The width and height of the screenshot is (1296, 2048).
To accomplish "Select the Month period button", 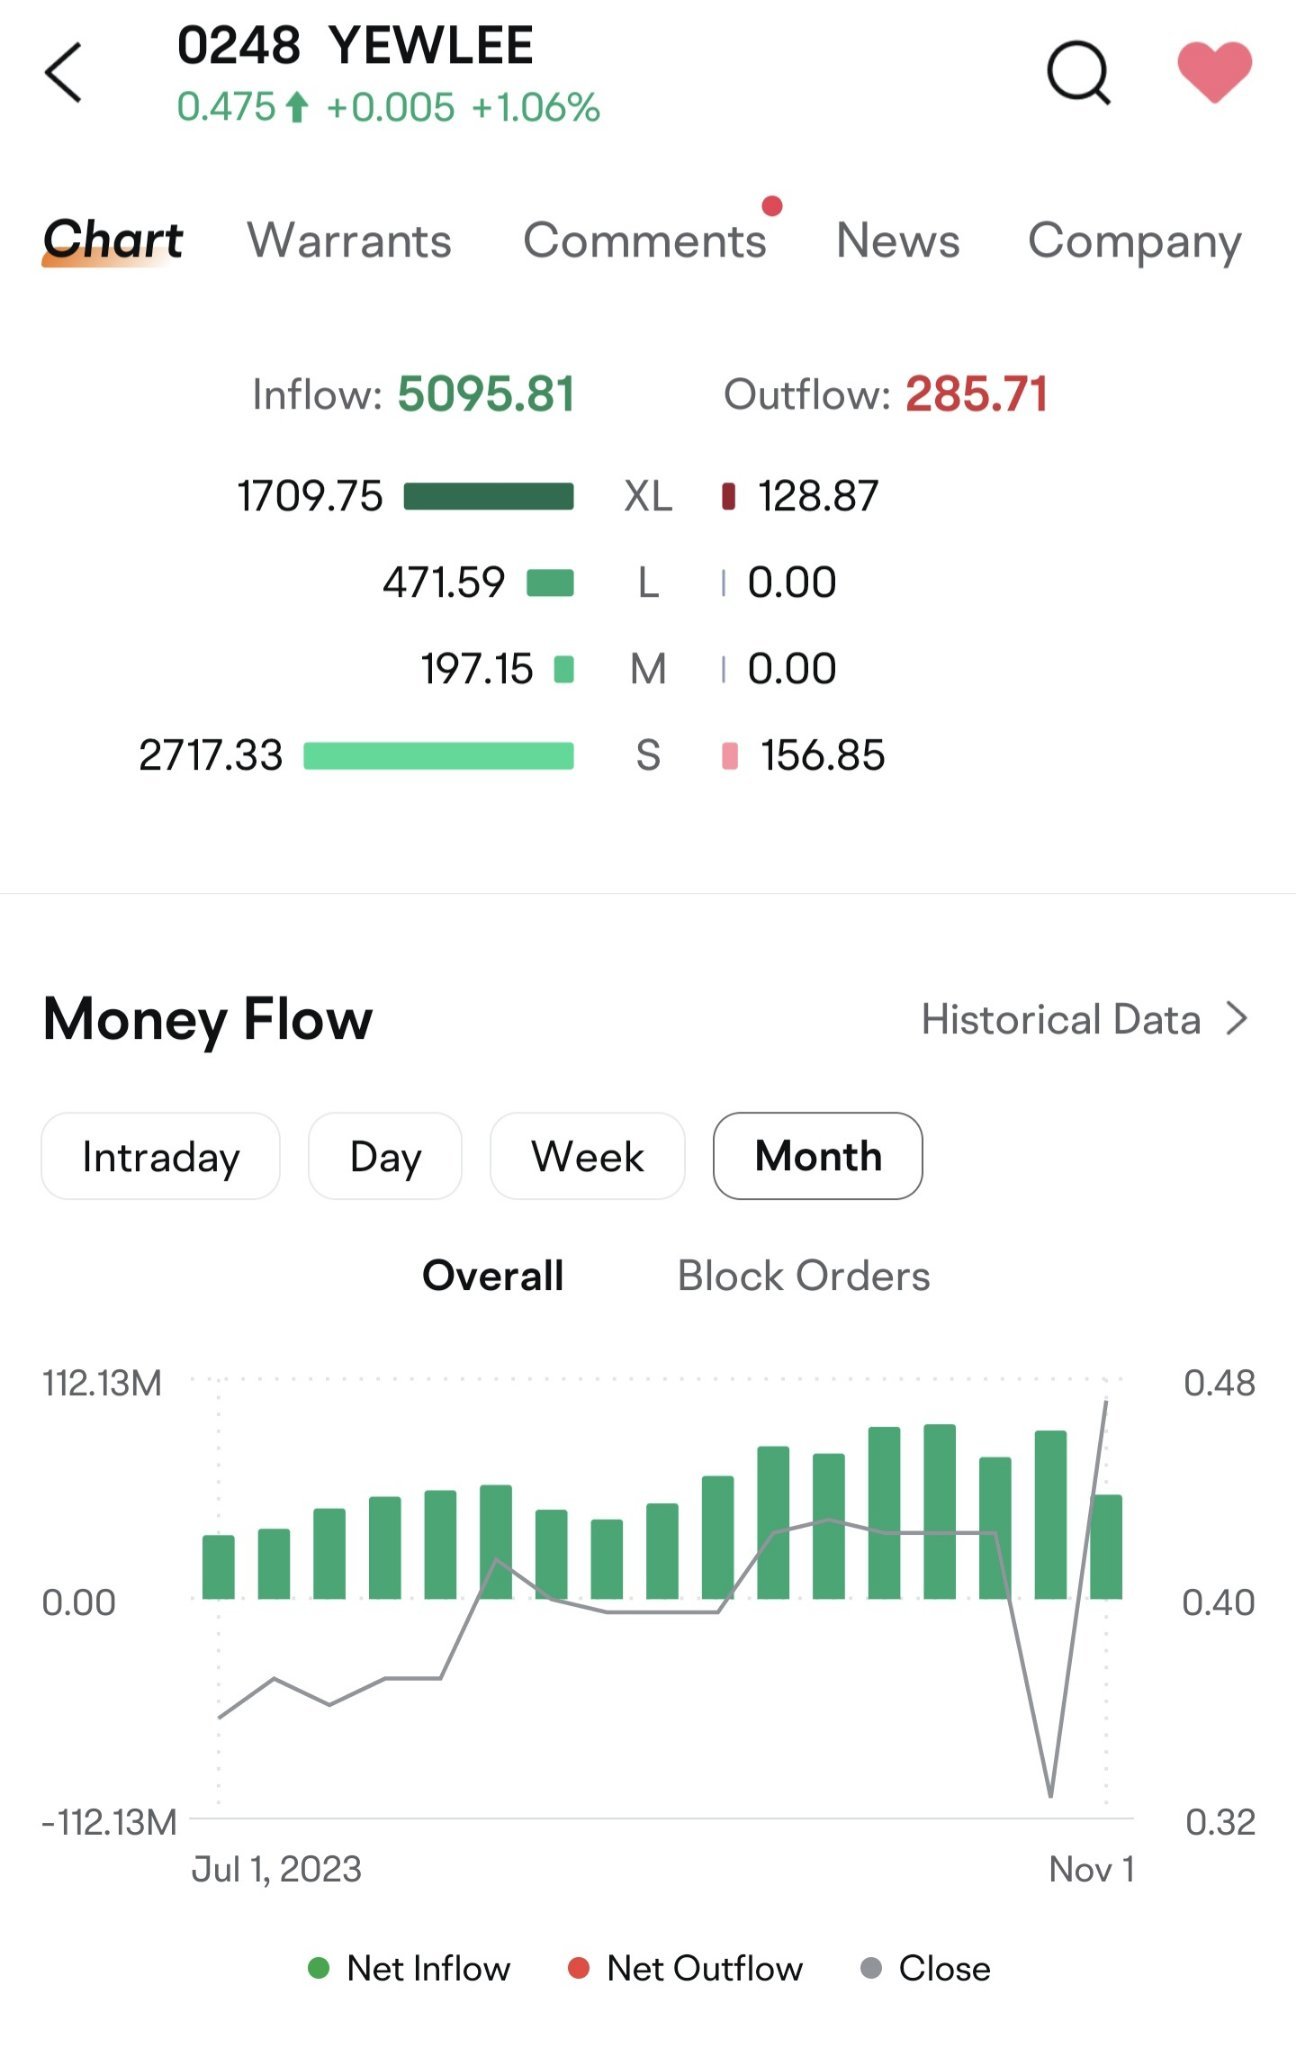I will pos(818,1156).
